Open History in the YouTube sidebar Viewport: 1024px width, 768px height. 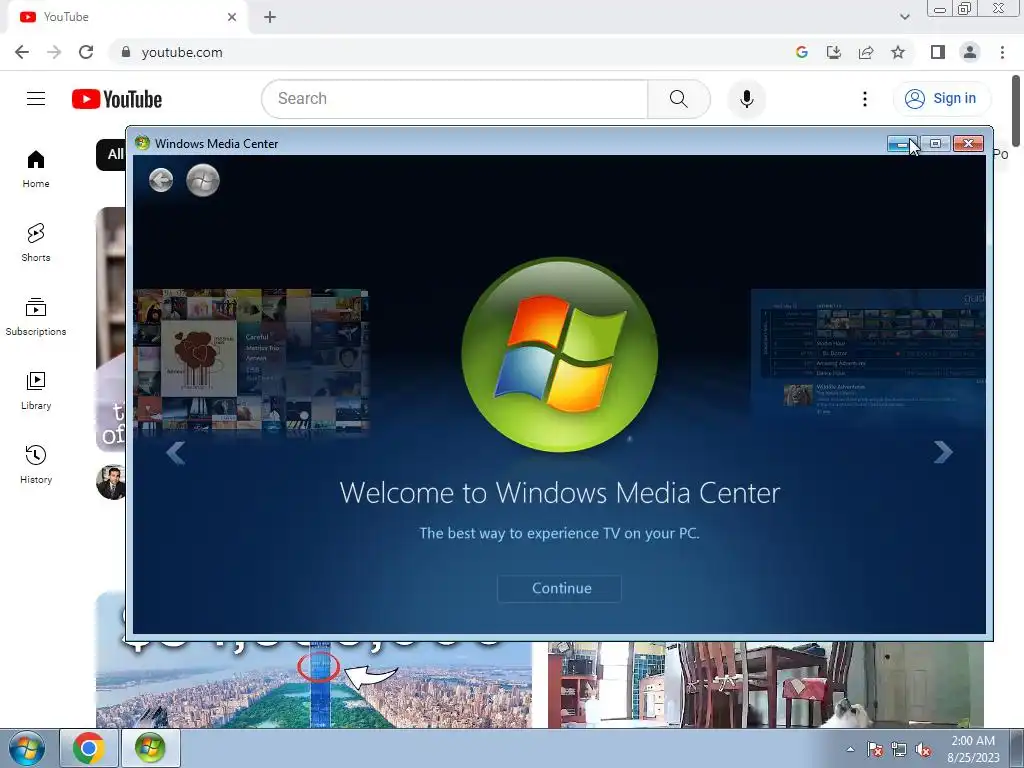point(36,464)
